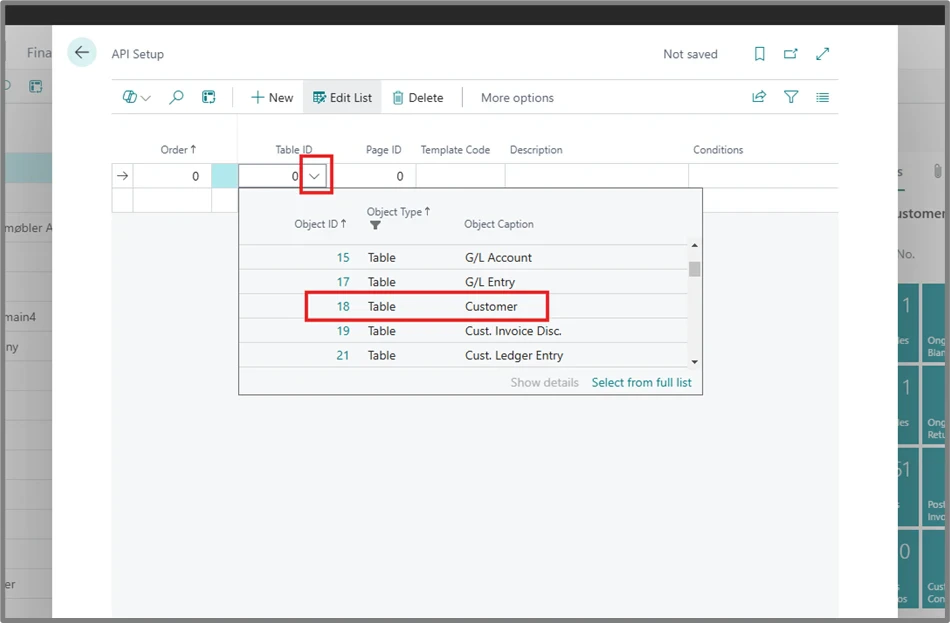Open More options menu
This screenshot has height=623, width=950.
click(517, 98)
